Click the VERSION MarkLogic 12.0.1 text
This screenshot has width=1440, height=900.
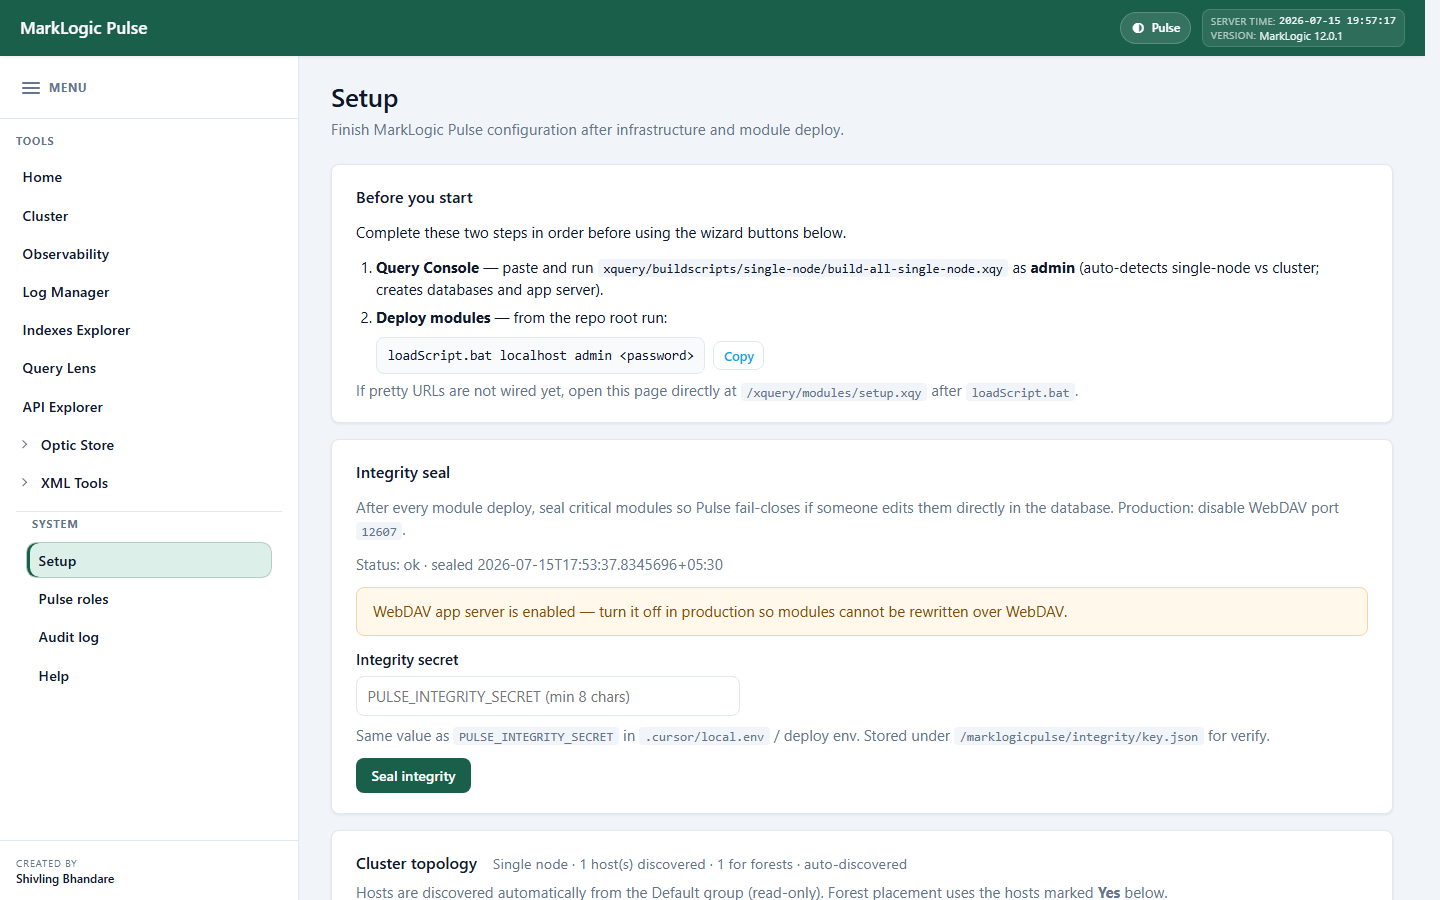pyautogui.click(x=1276, y=36)
